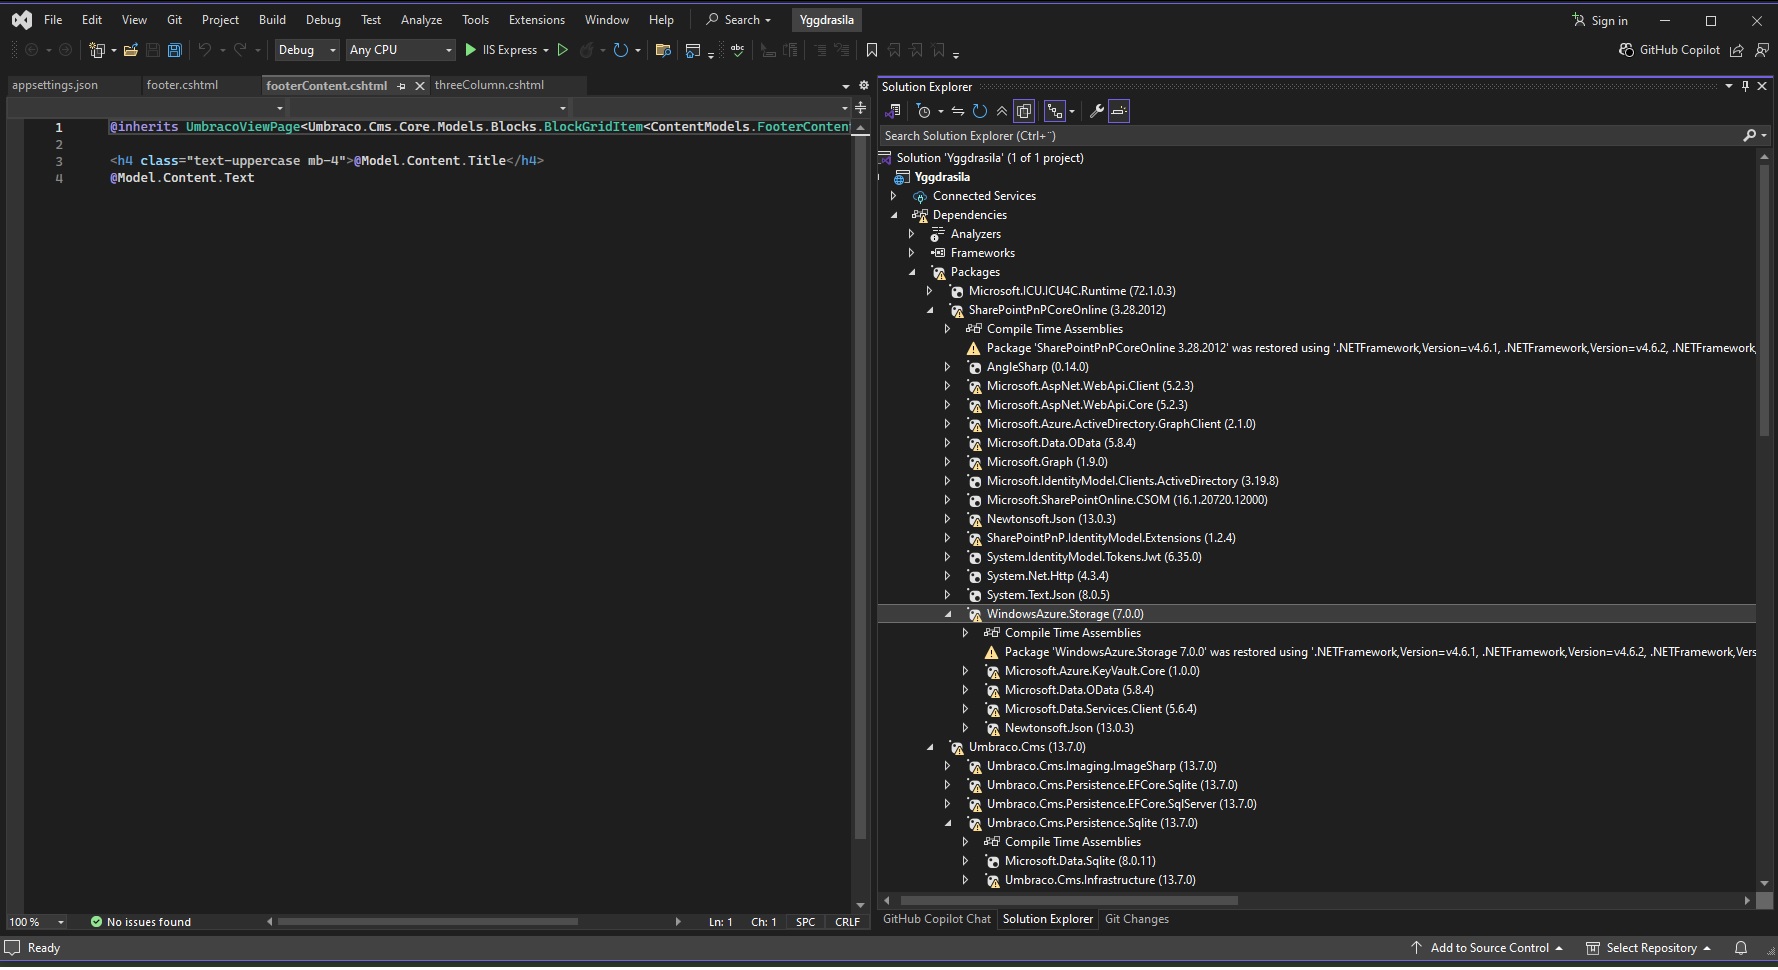Click the Solution Explorer vertical scrollbar thumb
The image size is (1778, 970).
tap(1764, 300)
